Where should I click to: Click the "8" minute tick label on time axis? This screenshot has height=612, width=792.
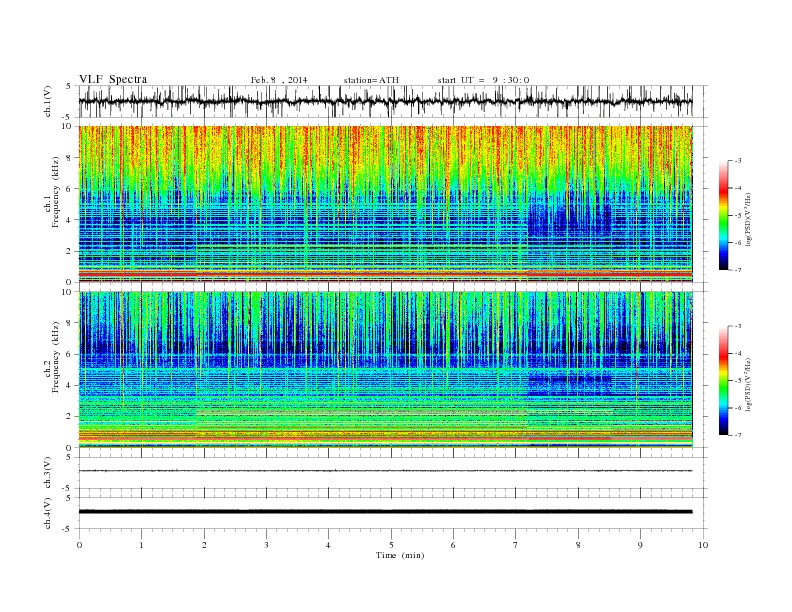pos(578,545)
